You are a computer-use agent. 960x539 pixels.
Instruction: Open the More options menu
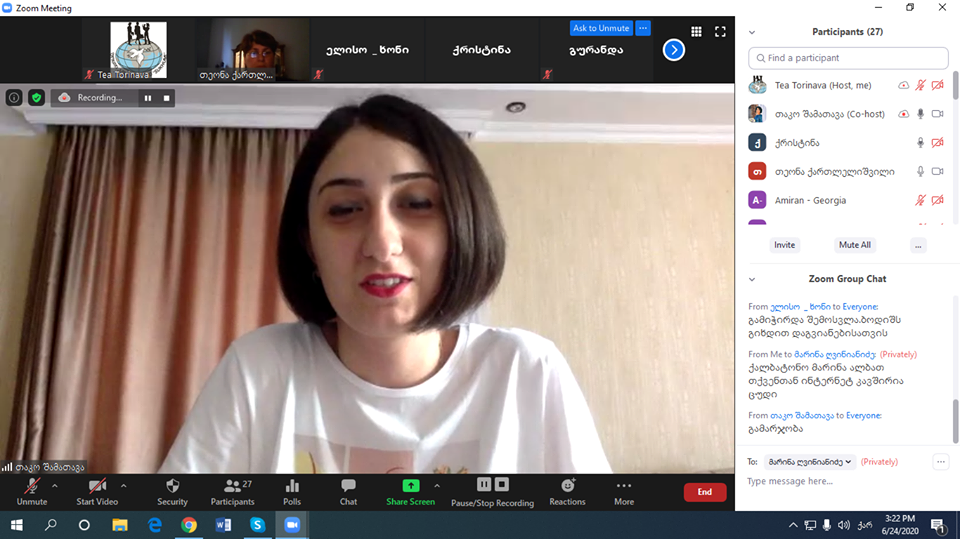click(x=624, y=492)
